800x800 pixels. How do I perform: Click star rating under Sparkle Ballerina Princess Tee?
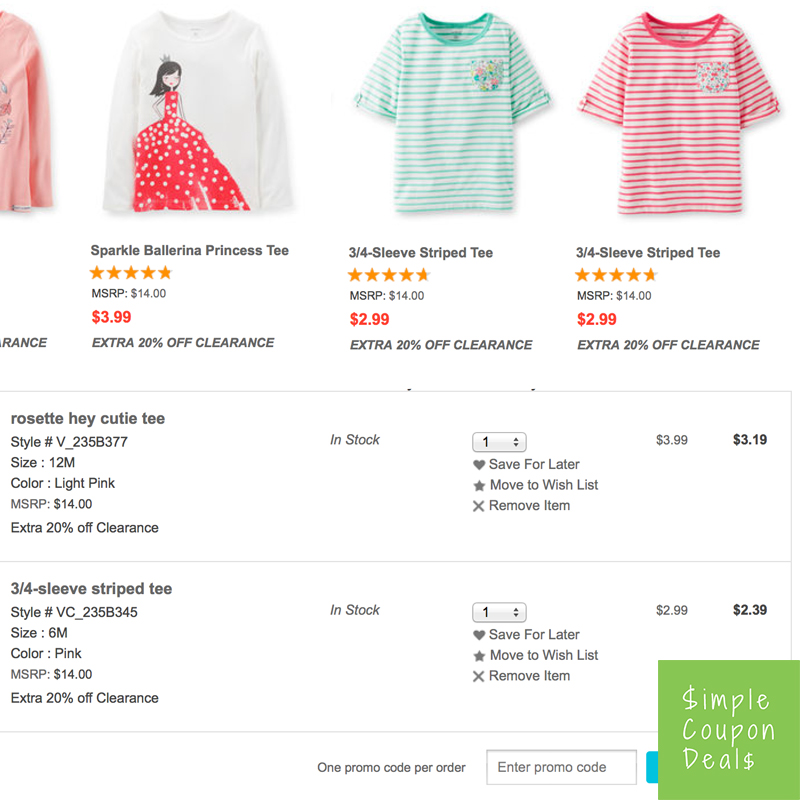click(130, 272)
